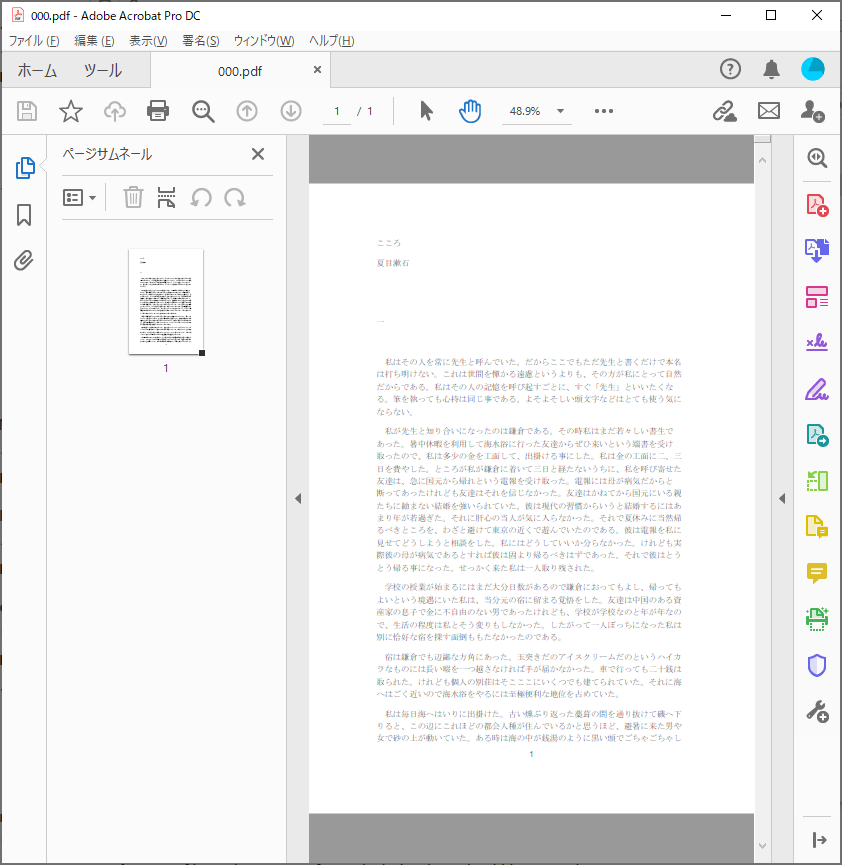Open Scan & OCR tool
This screenshot has width=842, height=865.
[x=817, y=619]
